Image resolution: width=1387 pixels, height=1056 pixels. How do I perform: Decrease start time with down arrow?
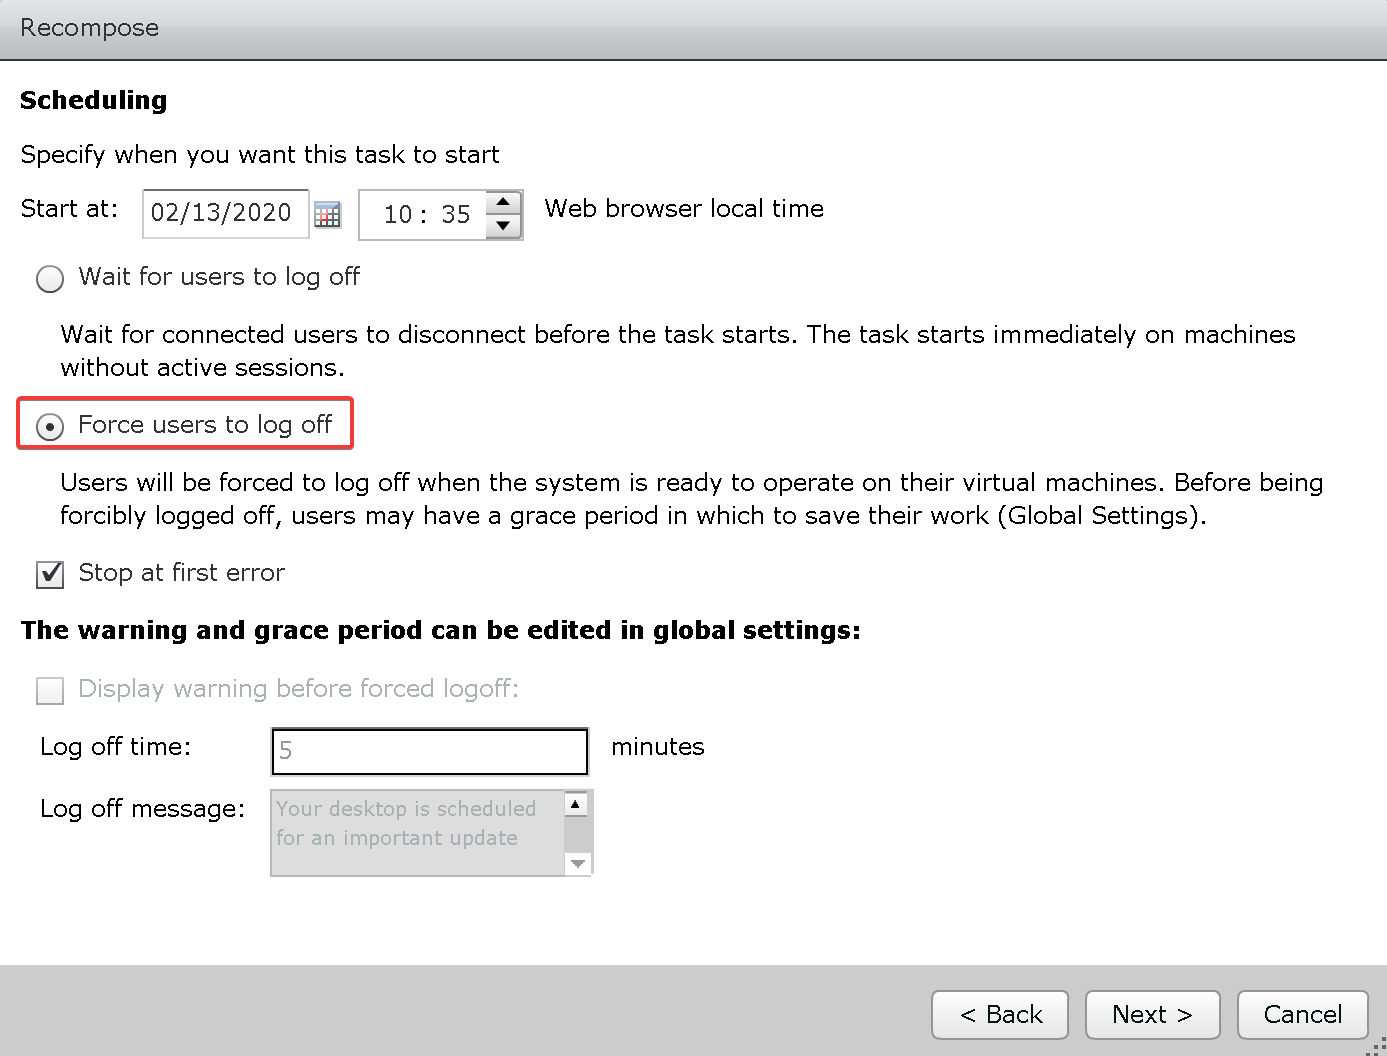(503, 226)
